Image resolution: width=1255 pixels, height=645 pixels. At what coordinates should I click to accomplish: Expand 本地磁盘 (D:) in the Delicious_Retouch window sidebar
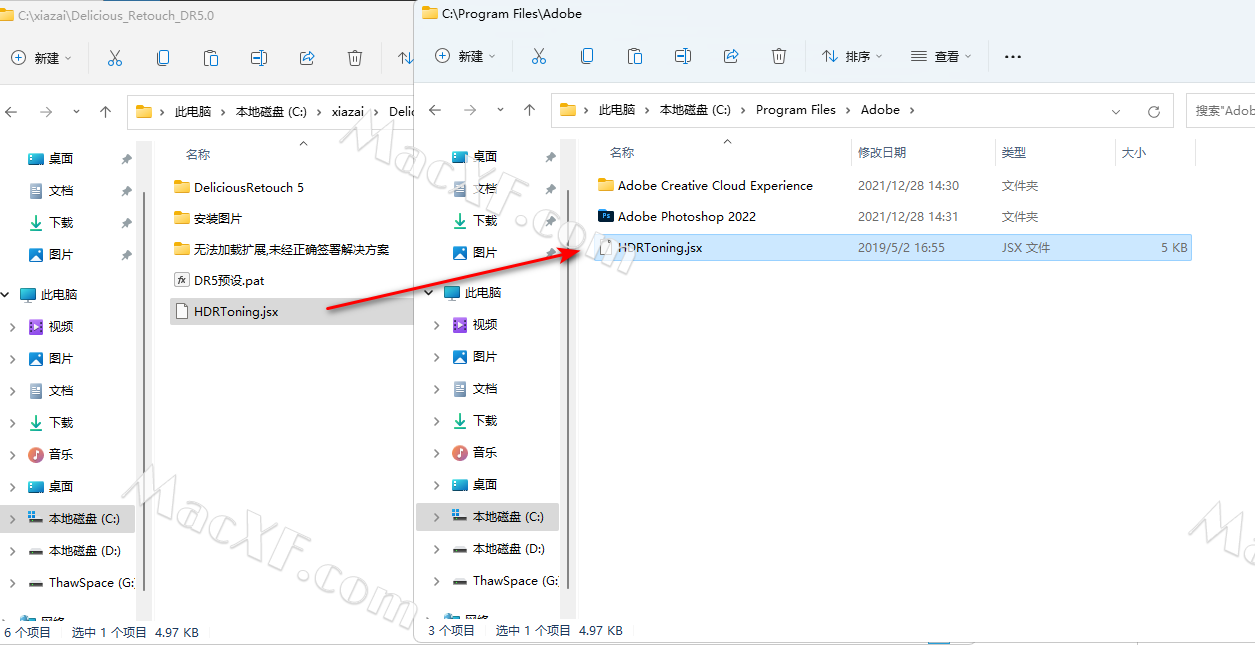pos(13,551)
